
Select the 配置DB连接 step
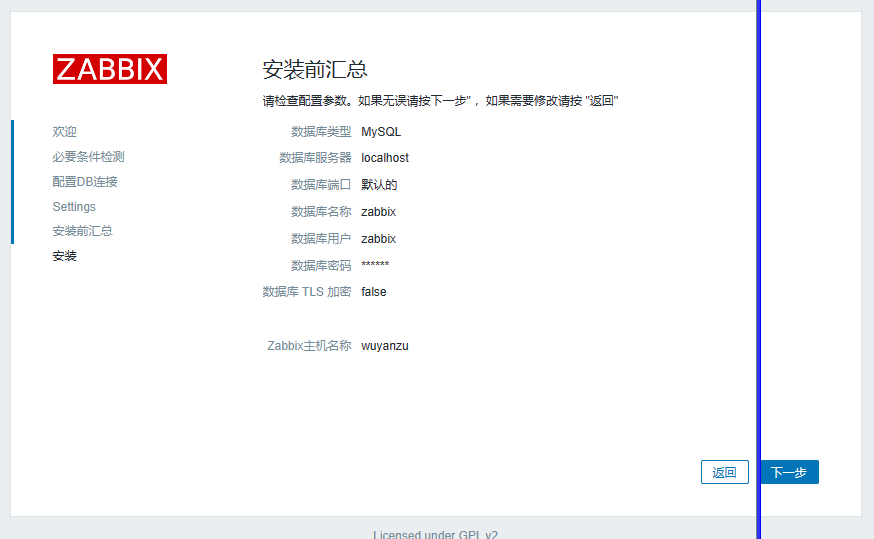(x=85, y=182)
